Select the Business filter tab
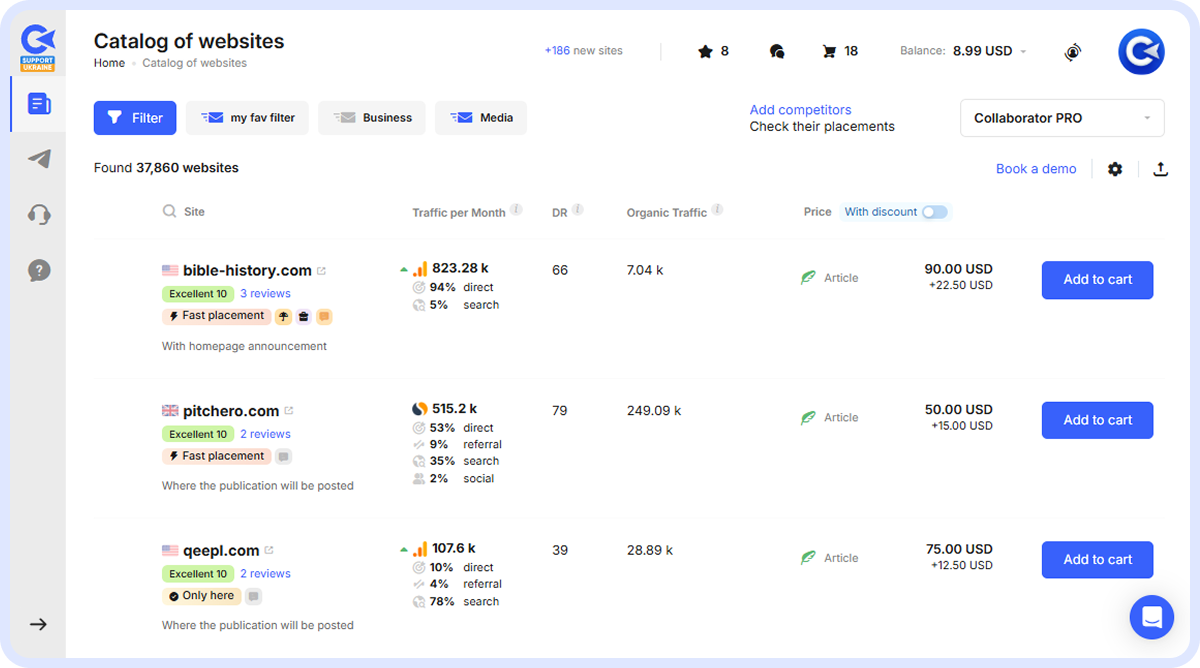1200x668 pixels. point(371,117)
